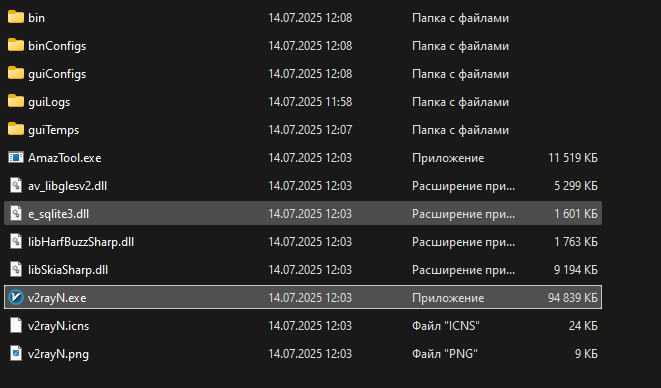Click the v2rayN.exe file name
Screen dimensions: 661x388
[57, 298]
